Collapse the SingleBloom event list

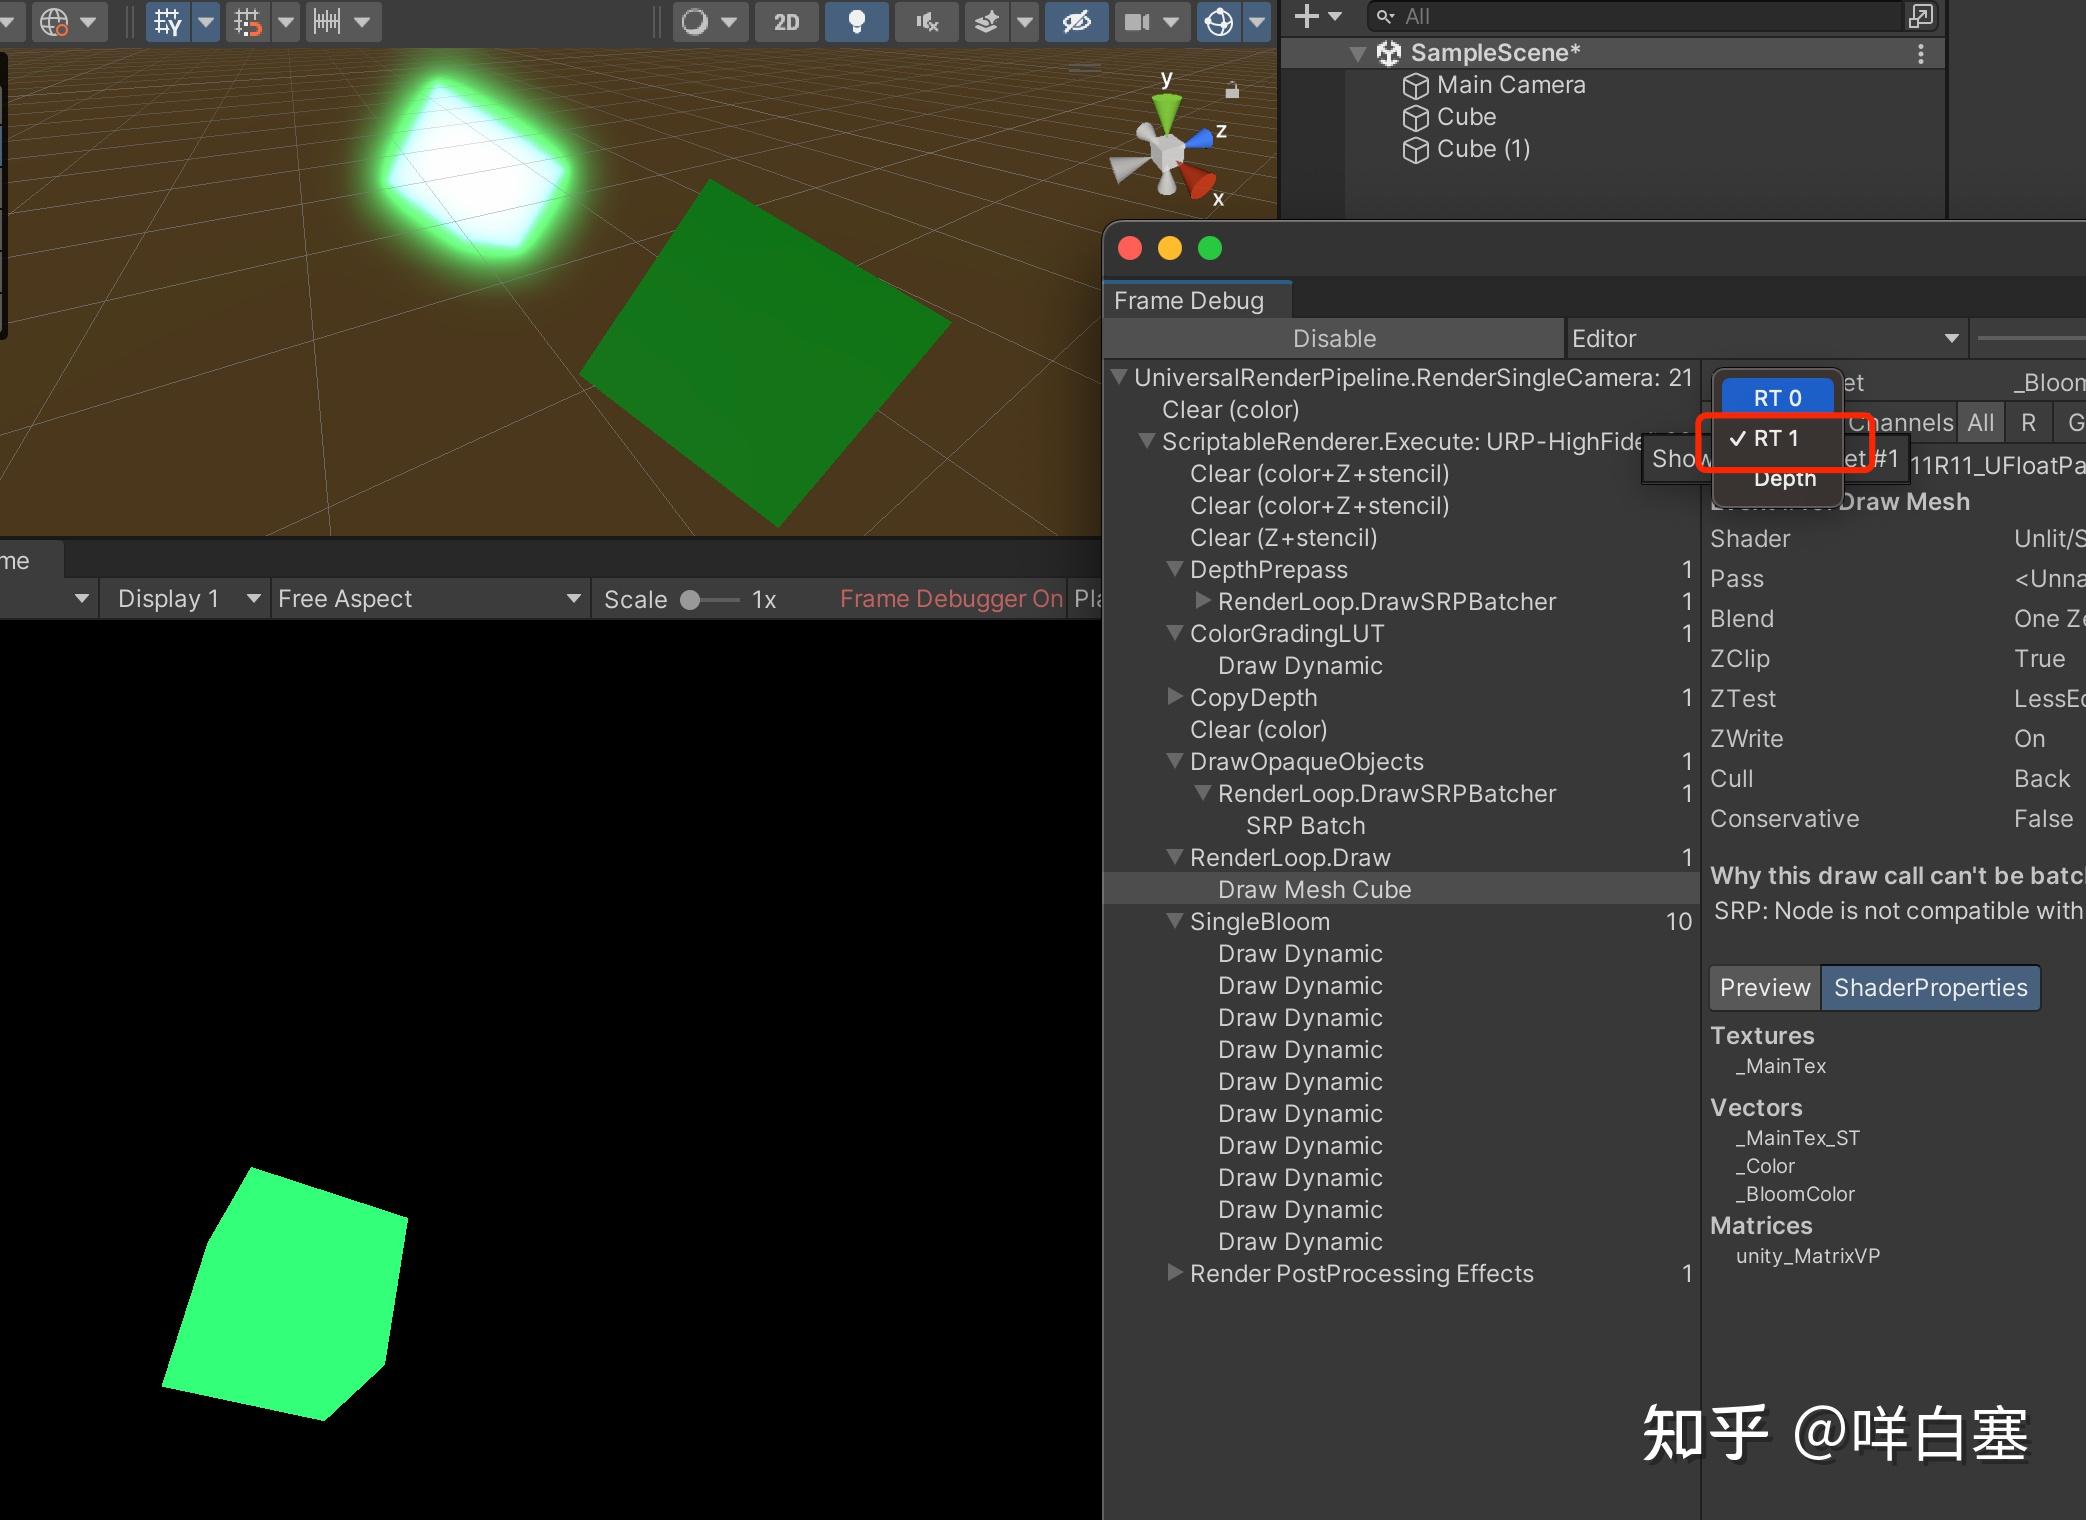coord(1175,921)
